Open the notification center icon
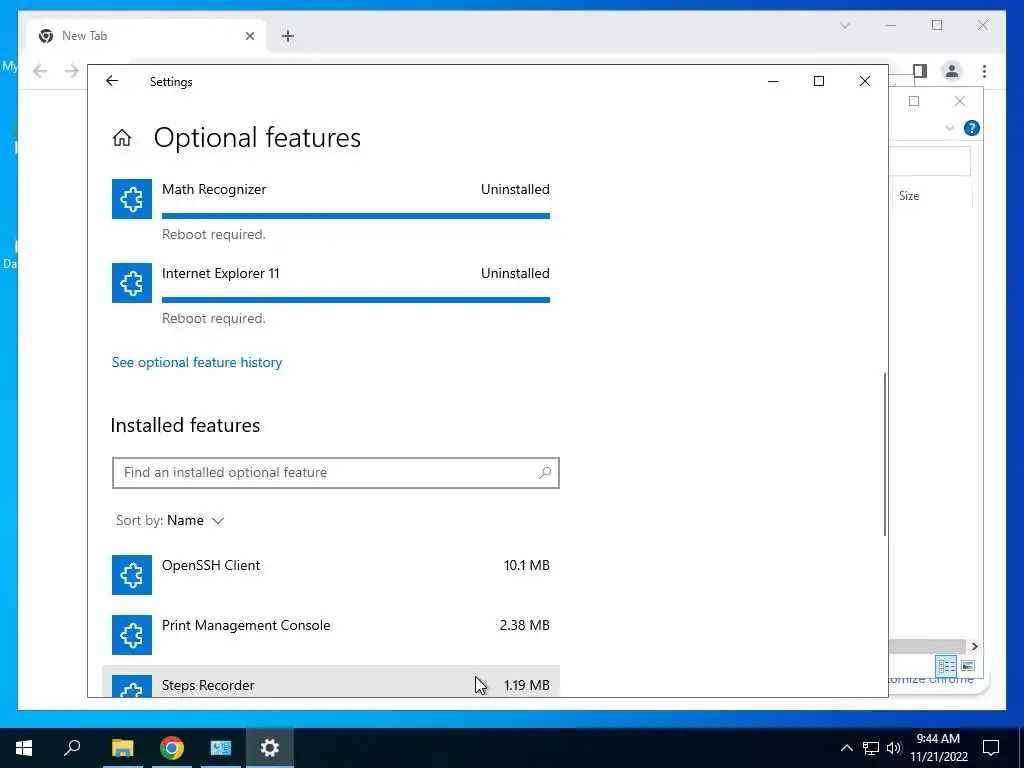The height and width of the screenshot is (768, 1024). coord(991,748)
